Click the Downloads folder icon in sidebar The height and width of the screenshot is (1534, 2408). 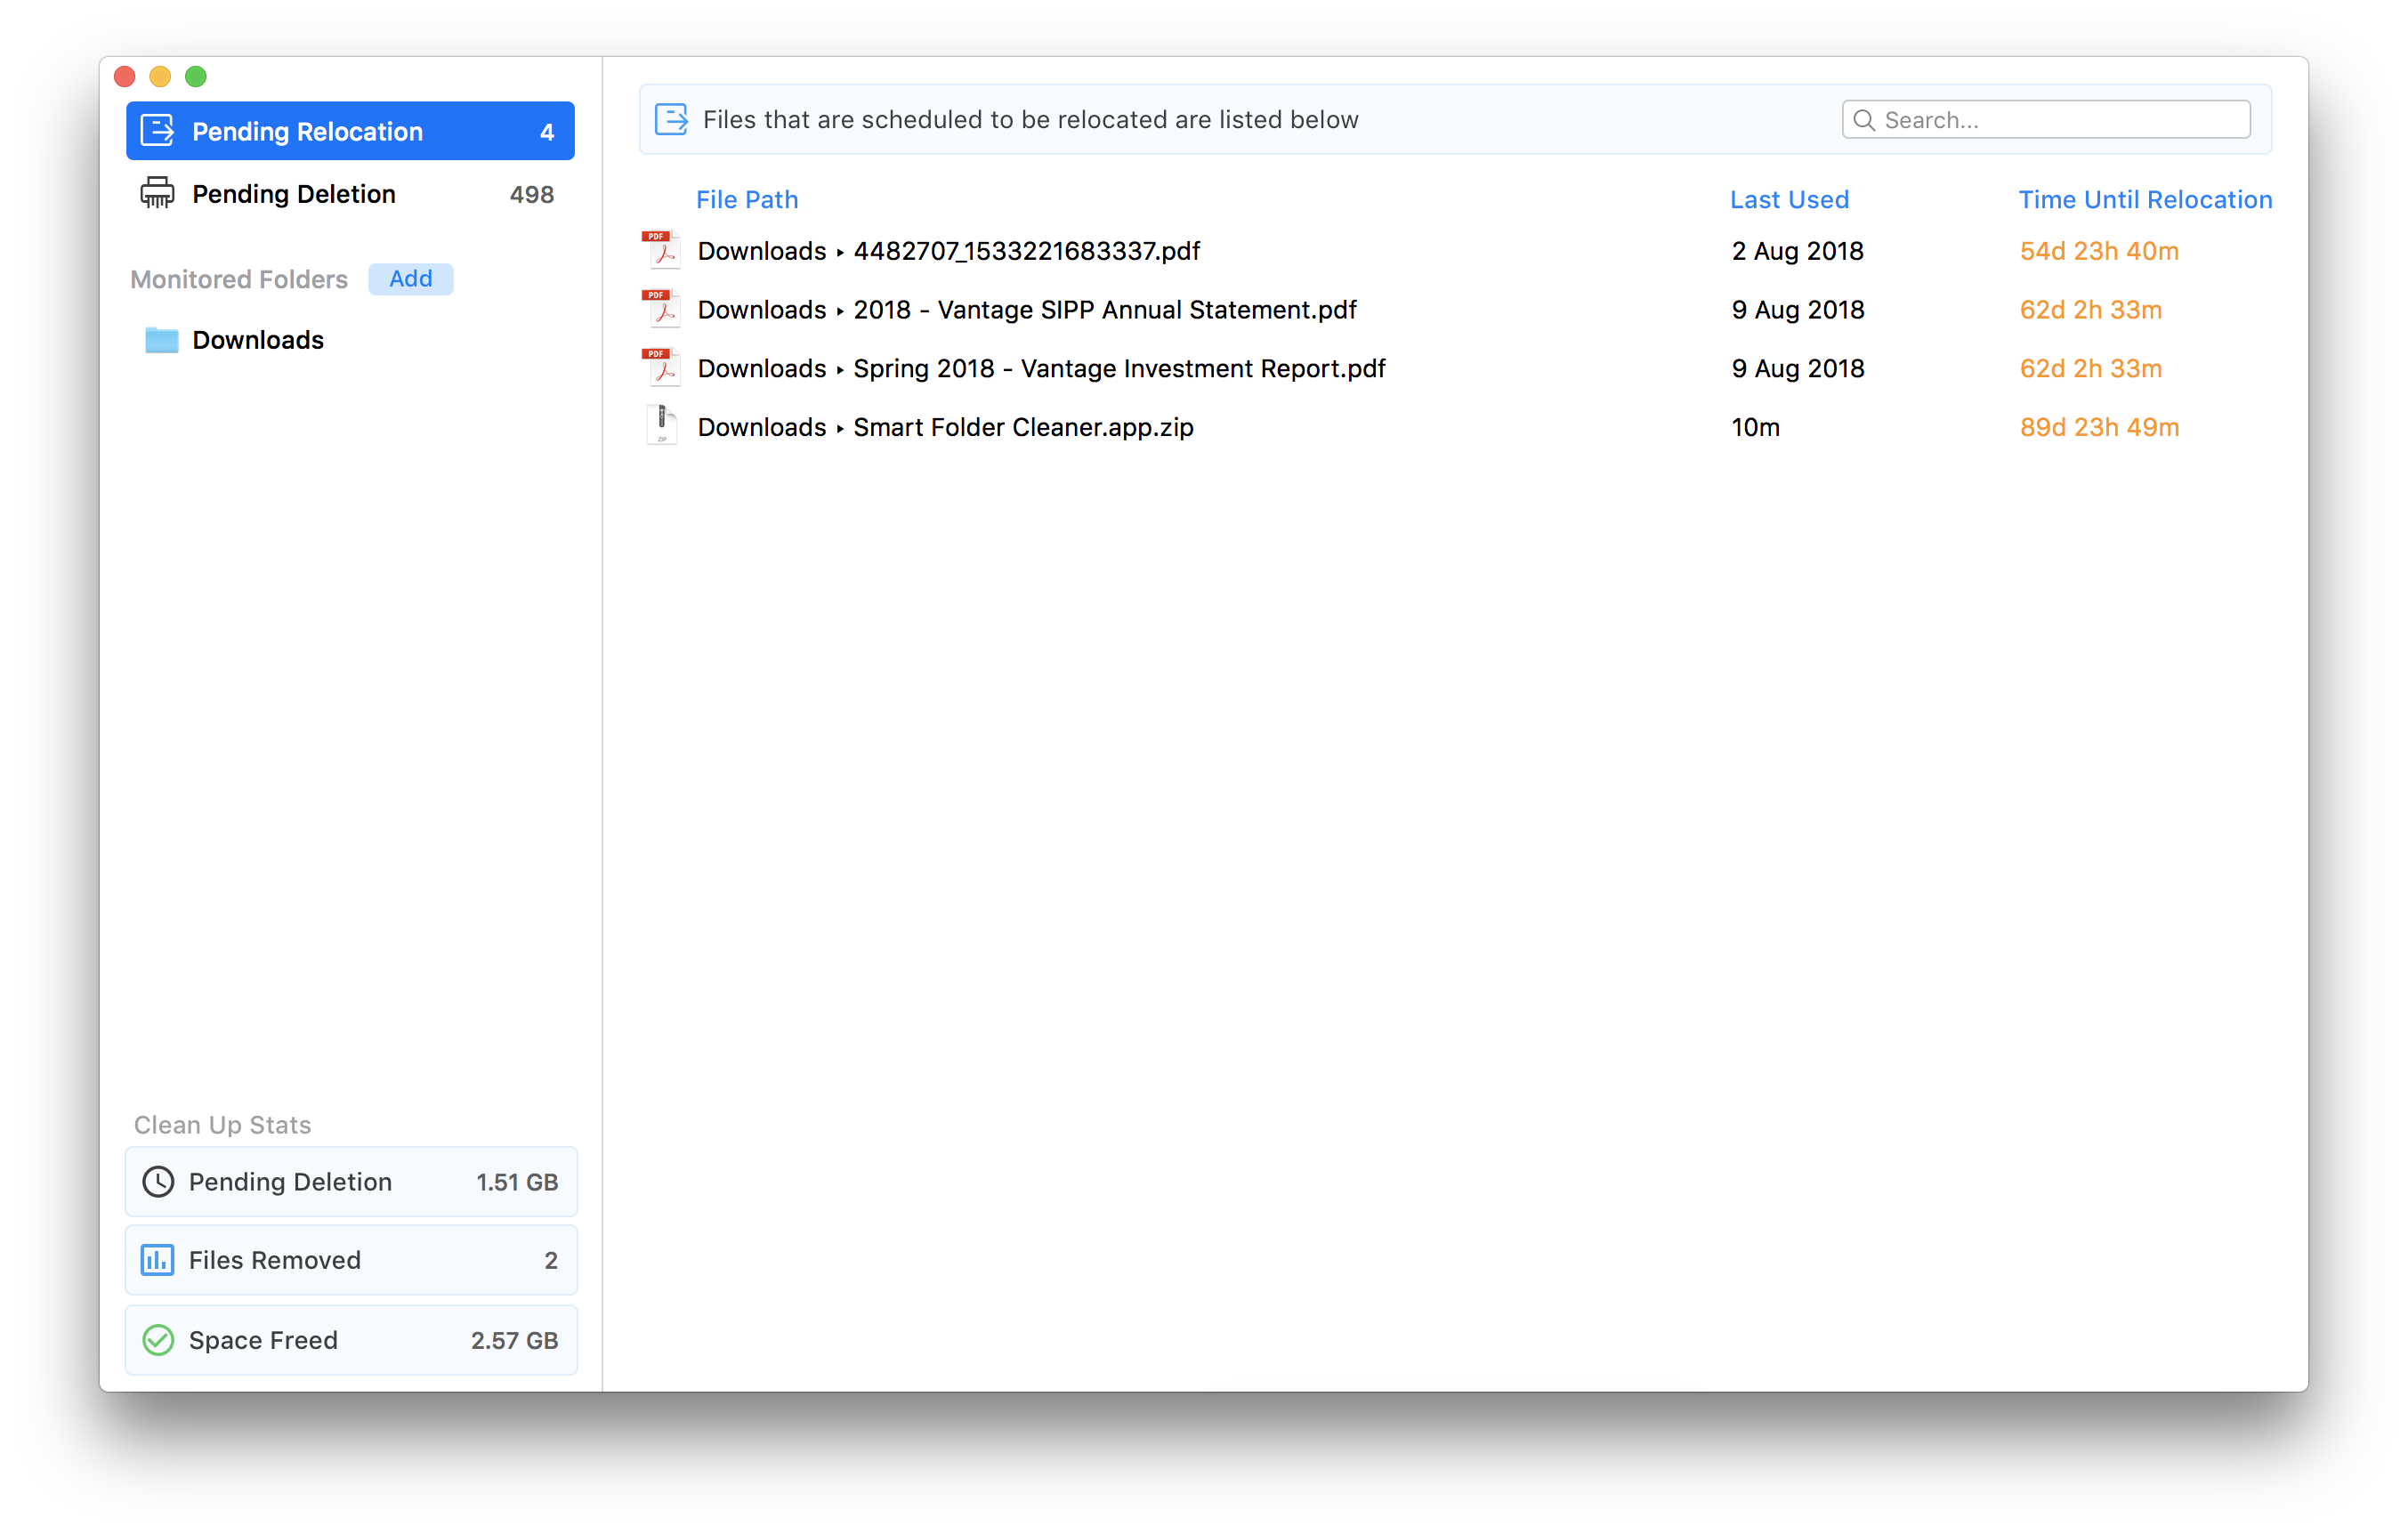tap(159, 339)
